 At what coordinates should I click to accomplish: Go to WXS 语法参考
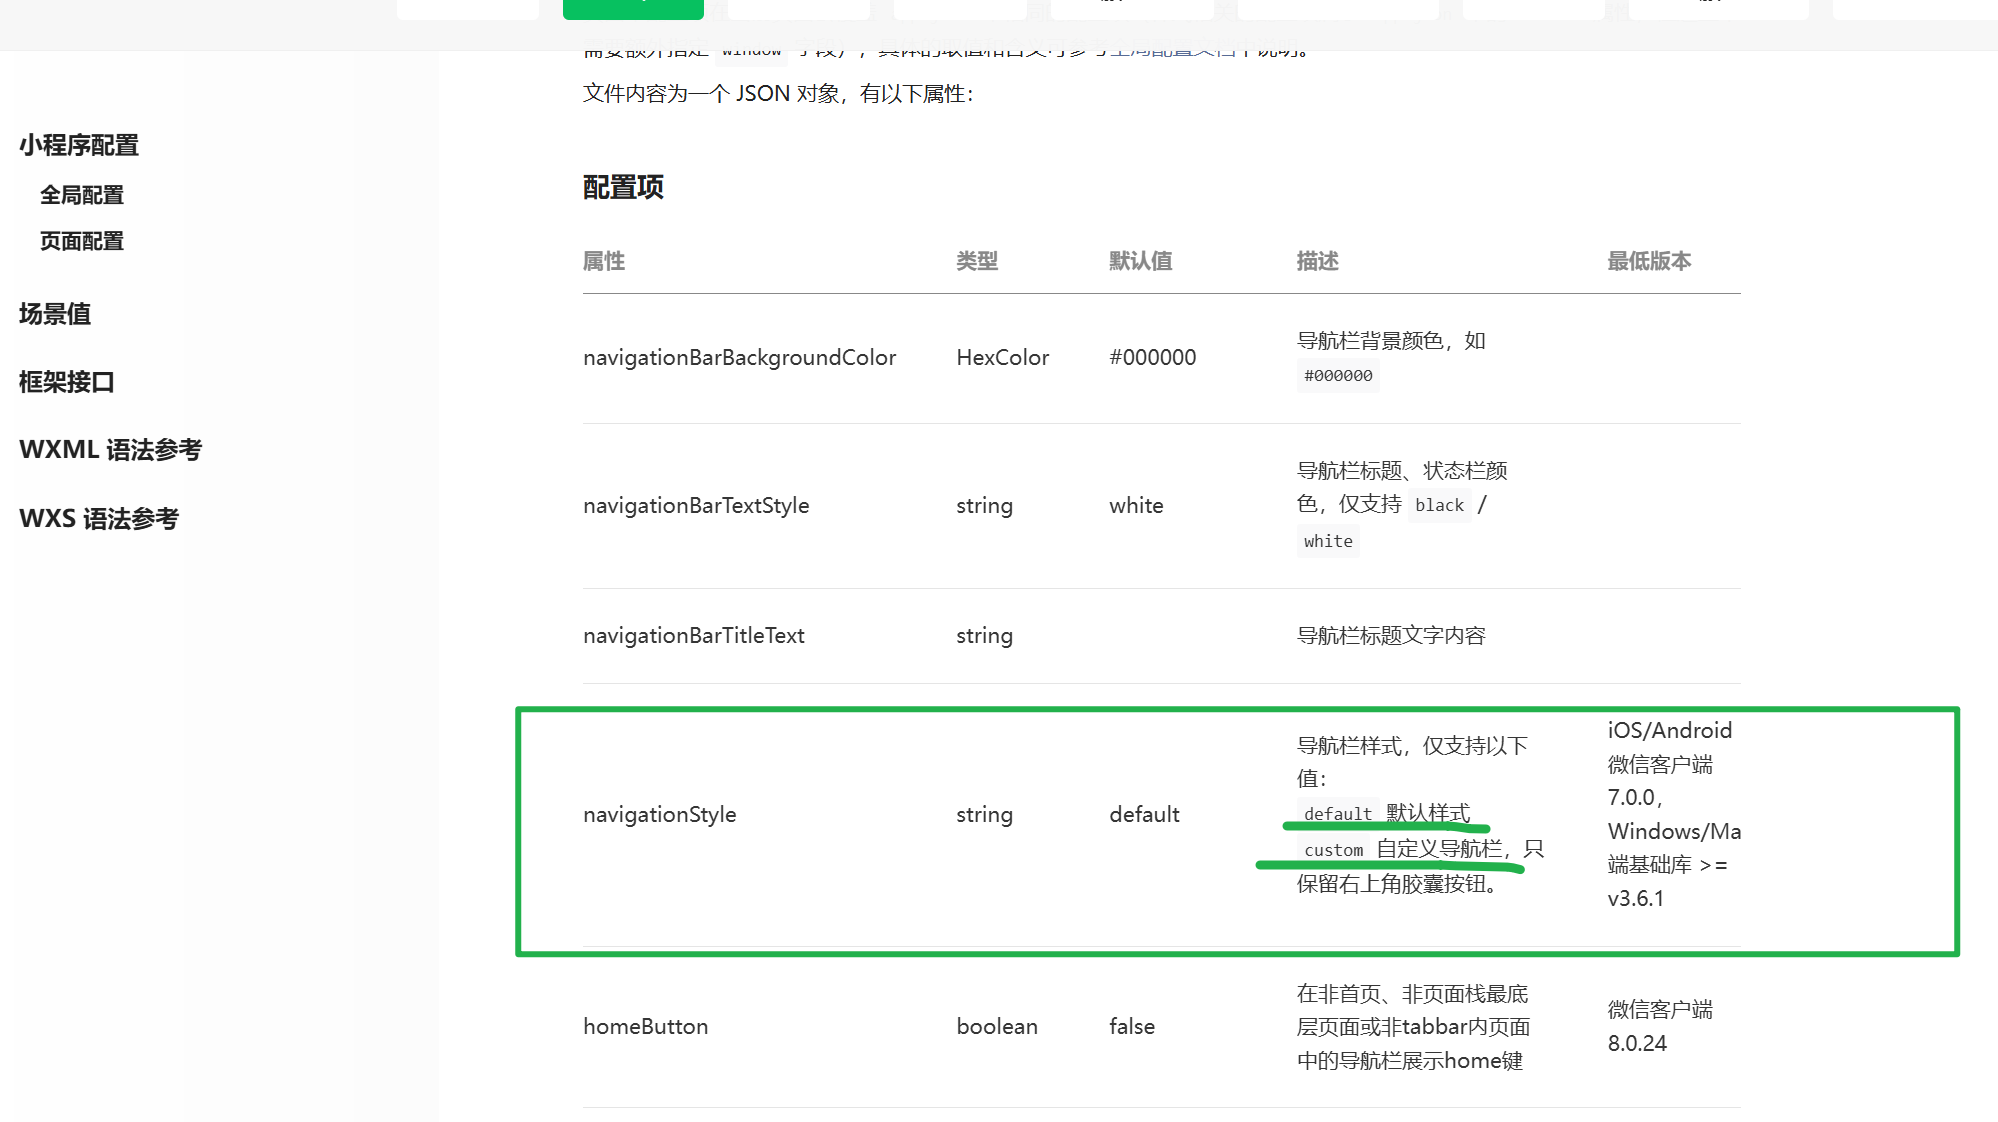click(x=99, y=519)
